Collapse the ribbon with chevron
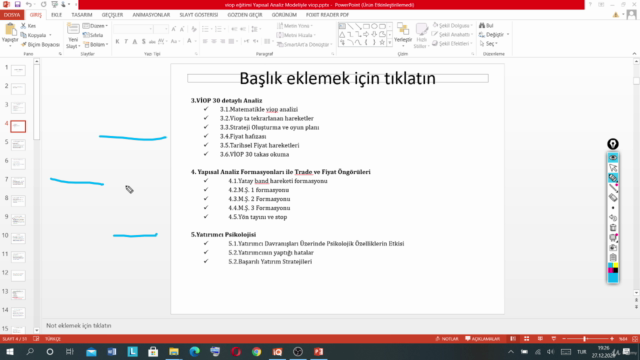 coord(634,53)
